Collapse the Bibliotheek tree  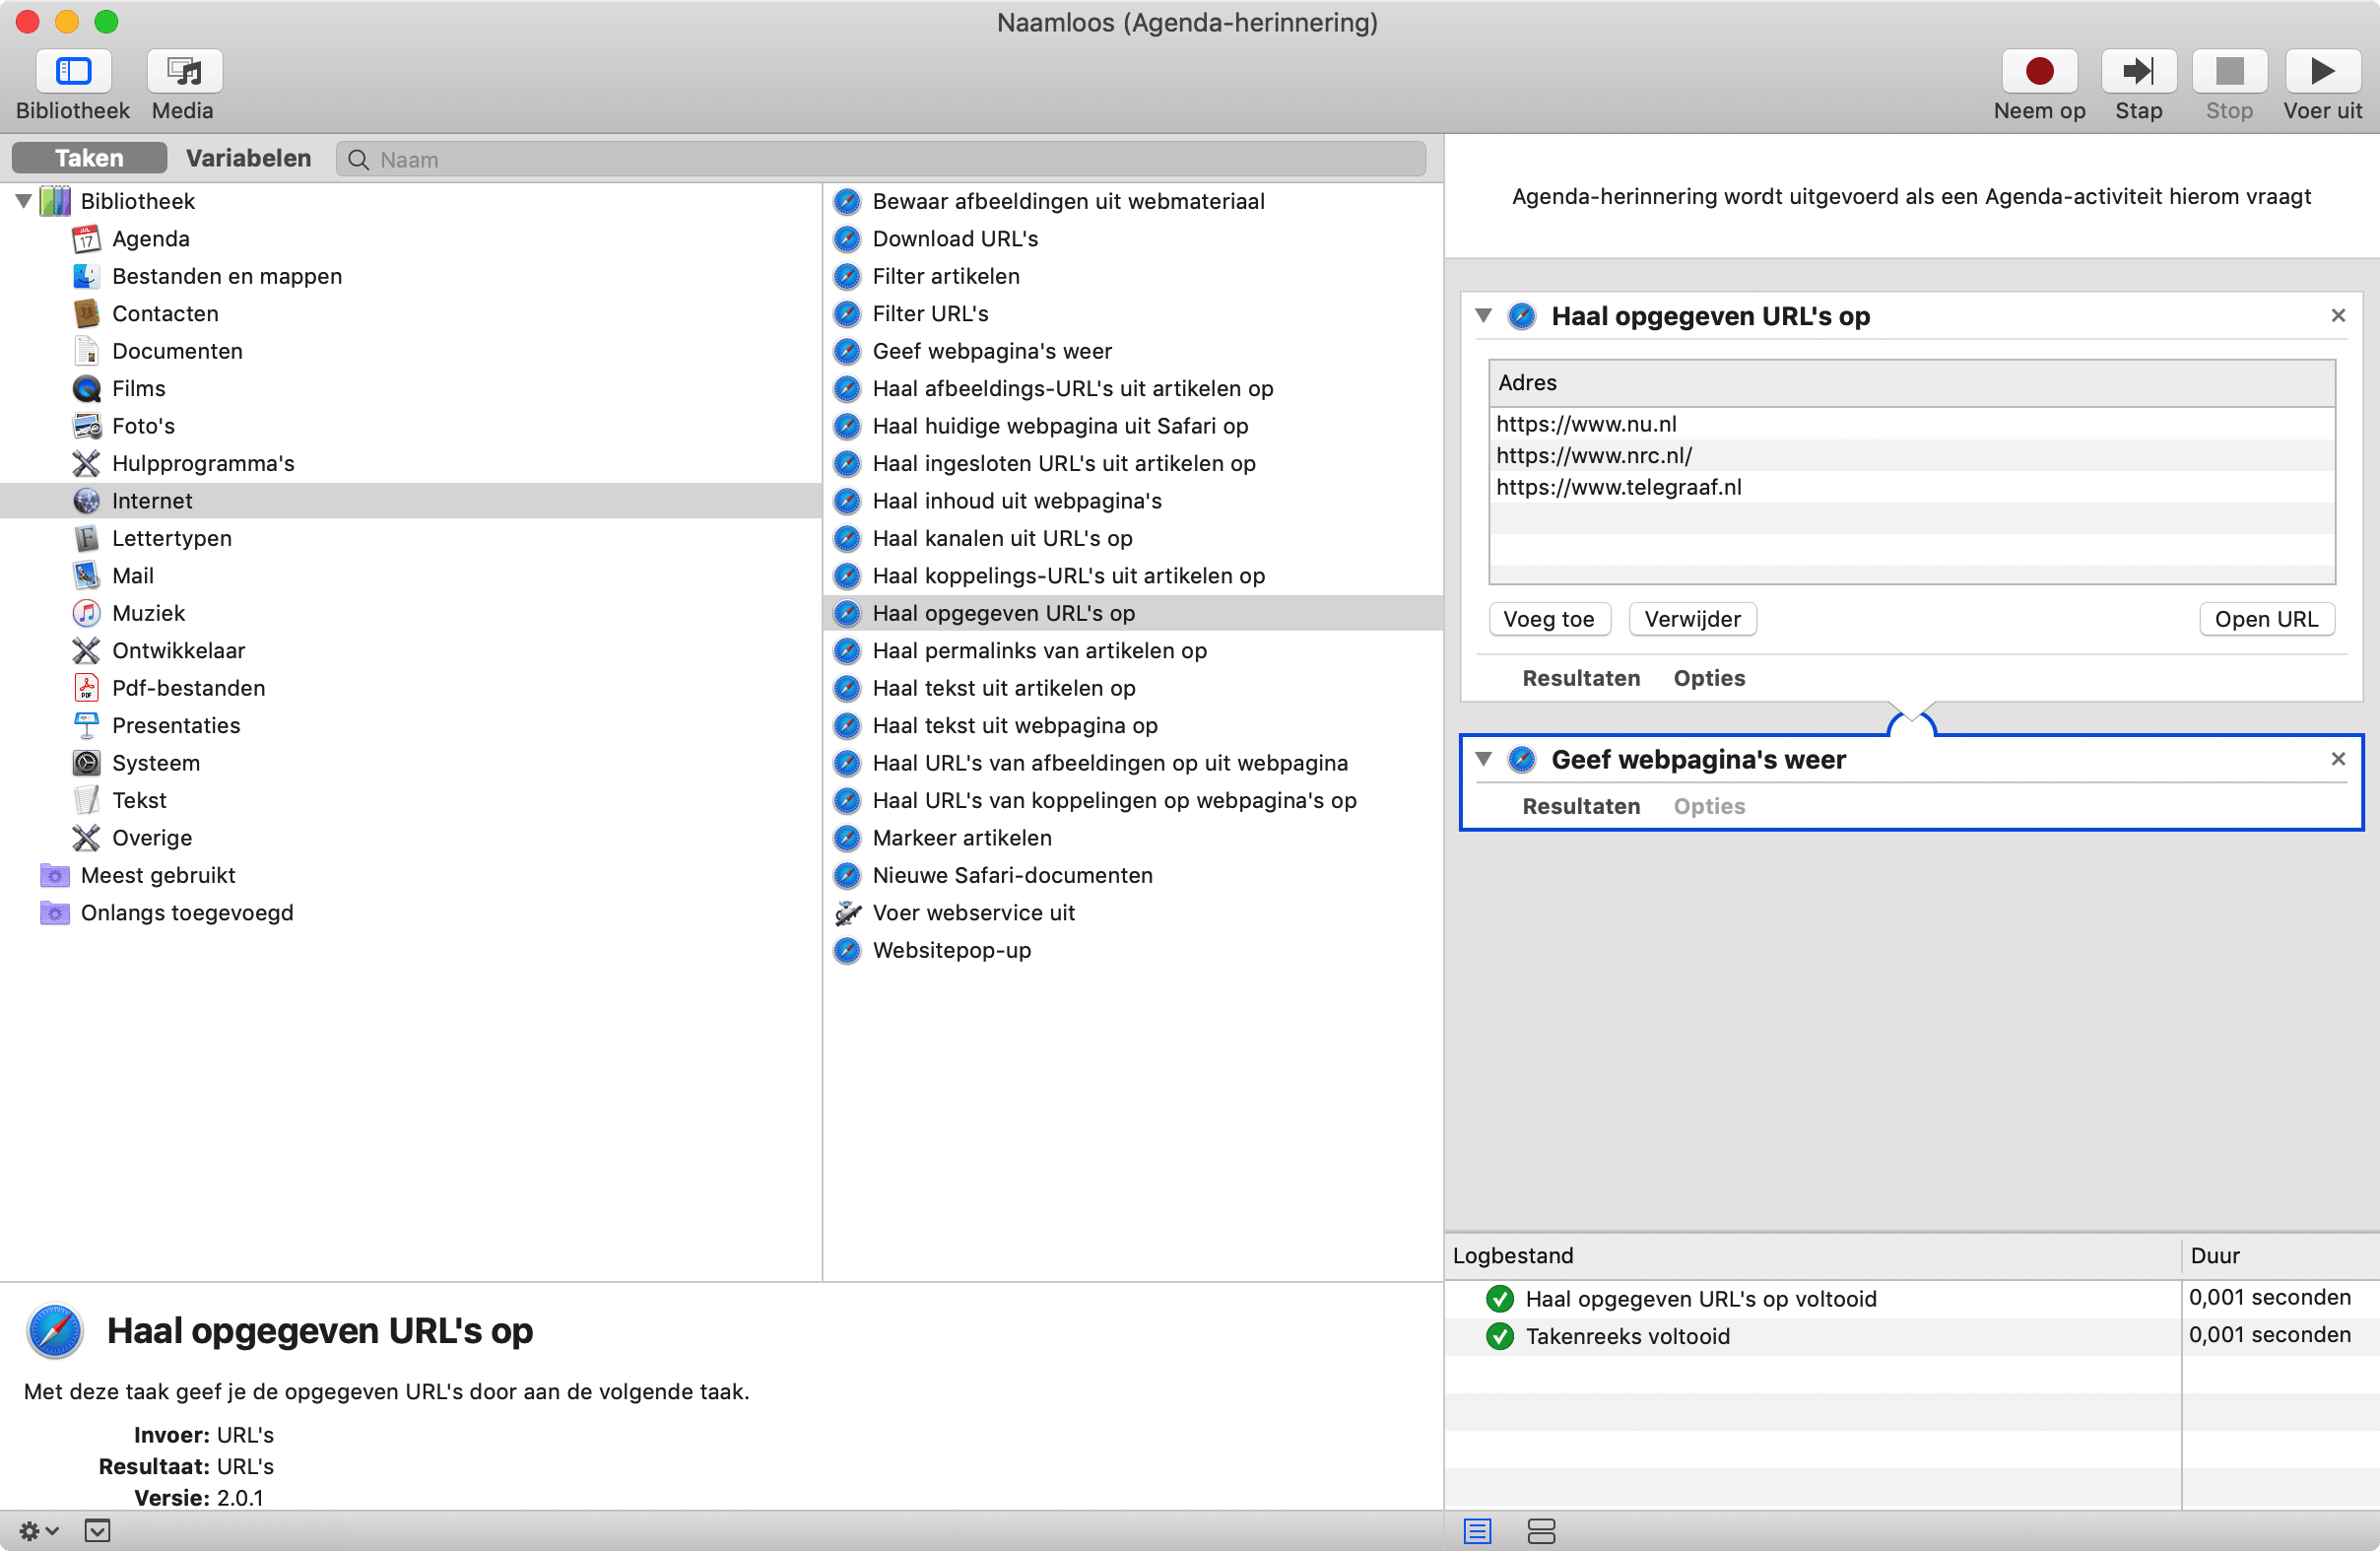point(23,201)
